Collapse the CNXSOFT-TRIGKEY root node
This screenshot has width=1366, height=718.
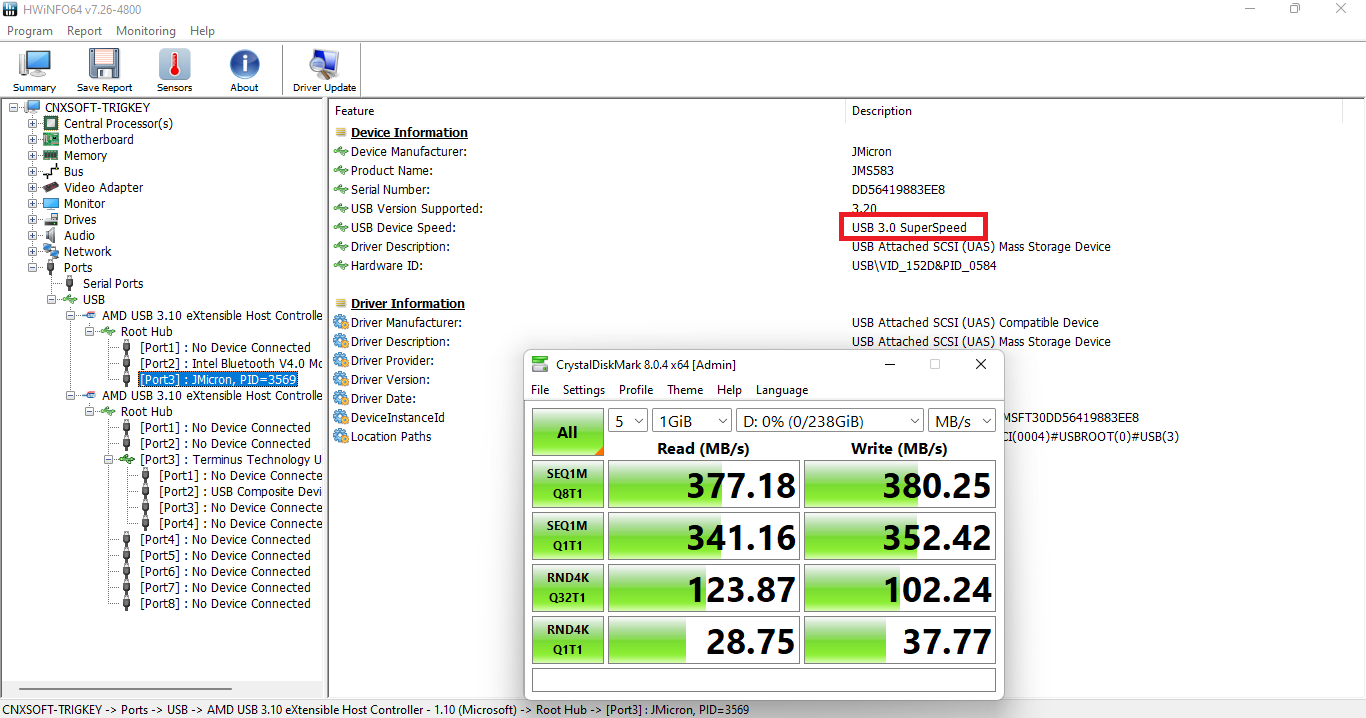coord(14,107)
